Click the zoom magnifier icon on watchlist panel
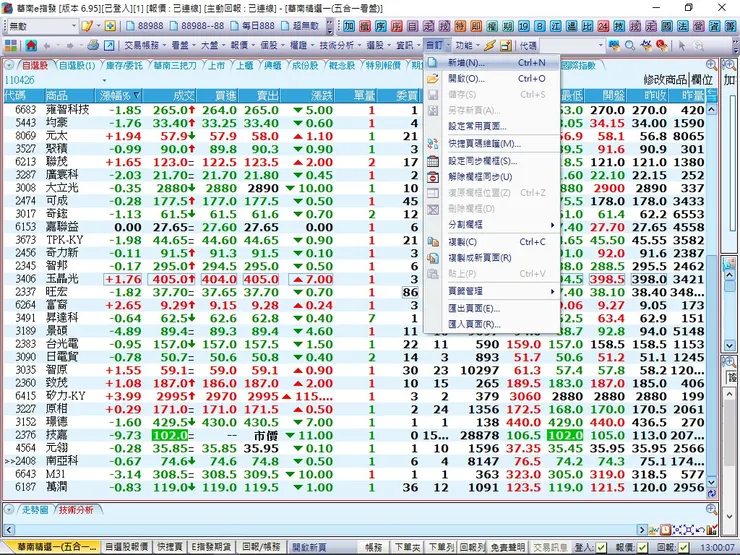The height and width of the screenshot is (555, 740). pos(711,65)
